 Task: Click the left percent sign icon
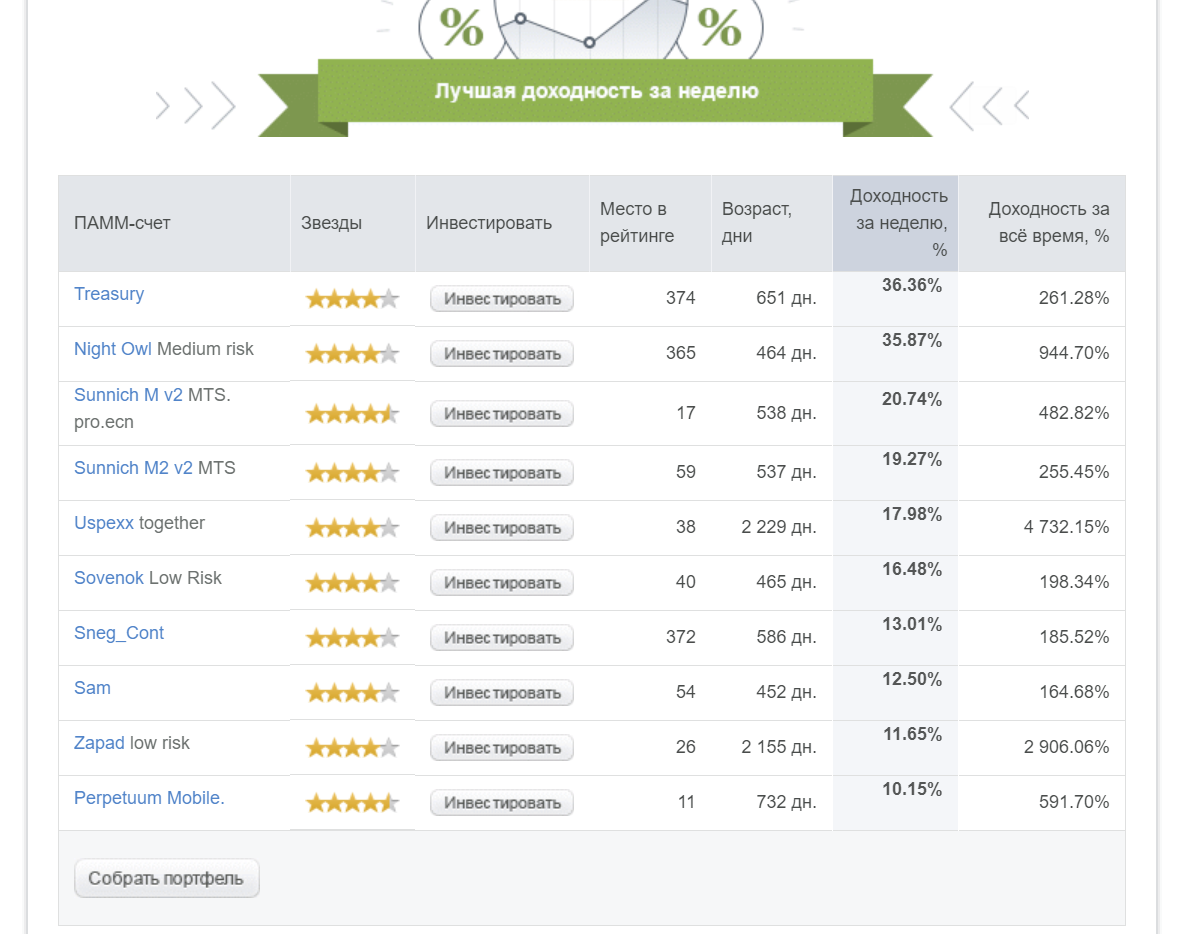tap(461, 28)
